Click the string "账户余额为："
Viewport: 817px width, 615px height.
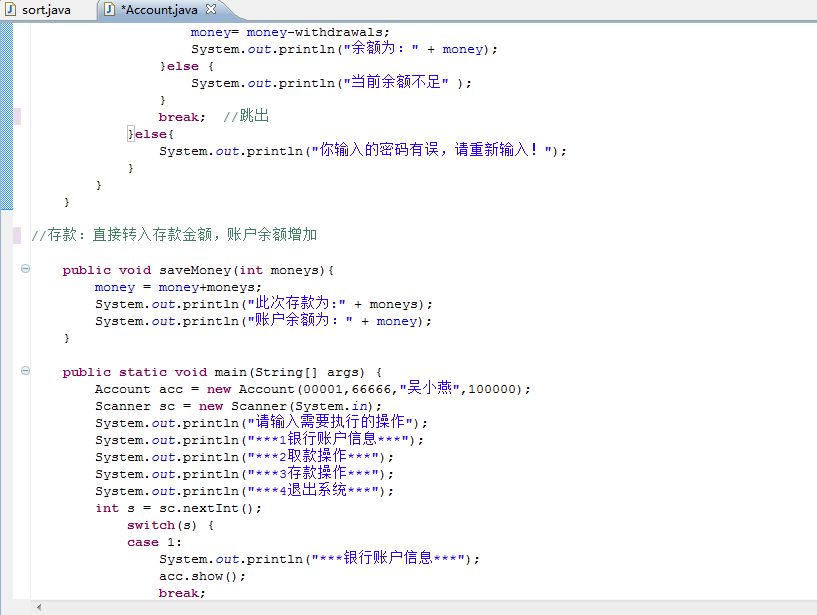click(300, 320)
